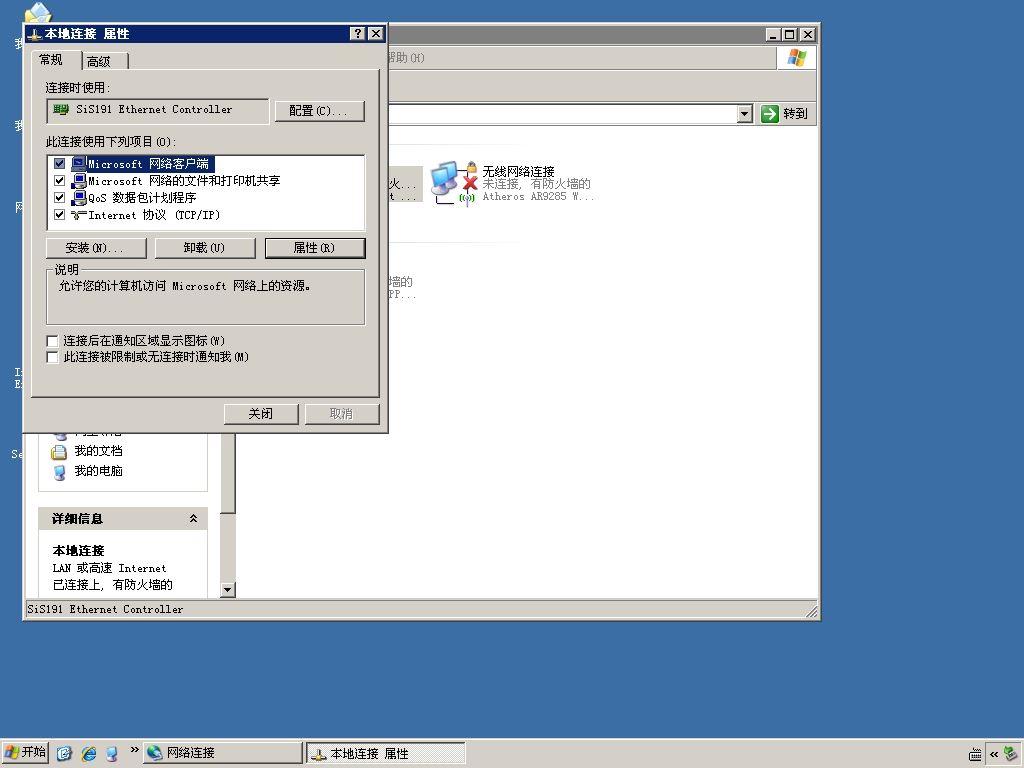Click the 本地连接 属性 title bar icon
1024x768 pixels.
(35, 34)
